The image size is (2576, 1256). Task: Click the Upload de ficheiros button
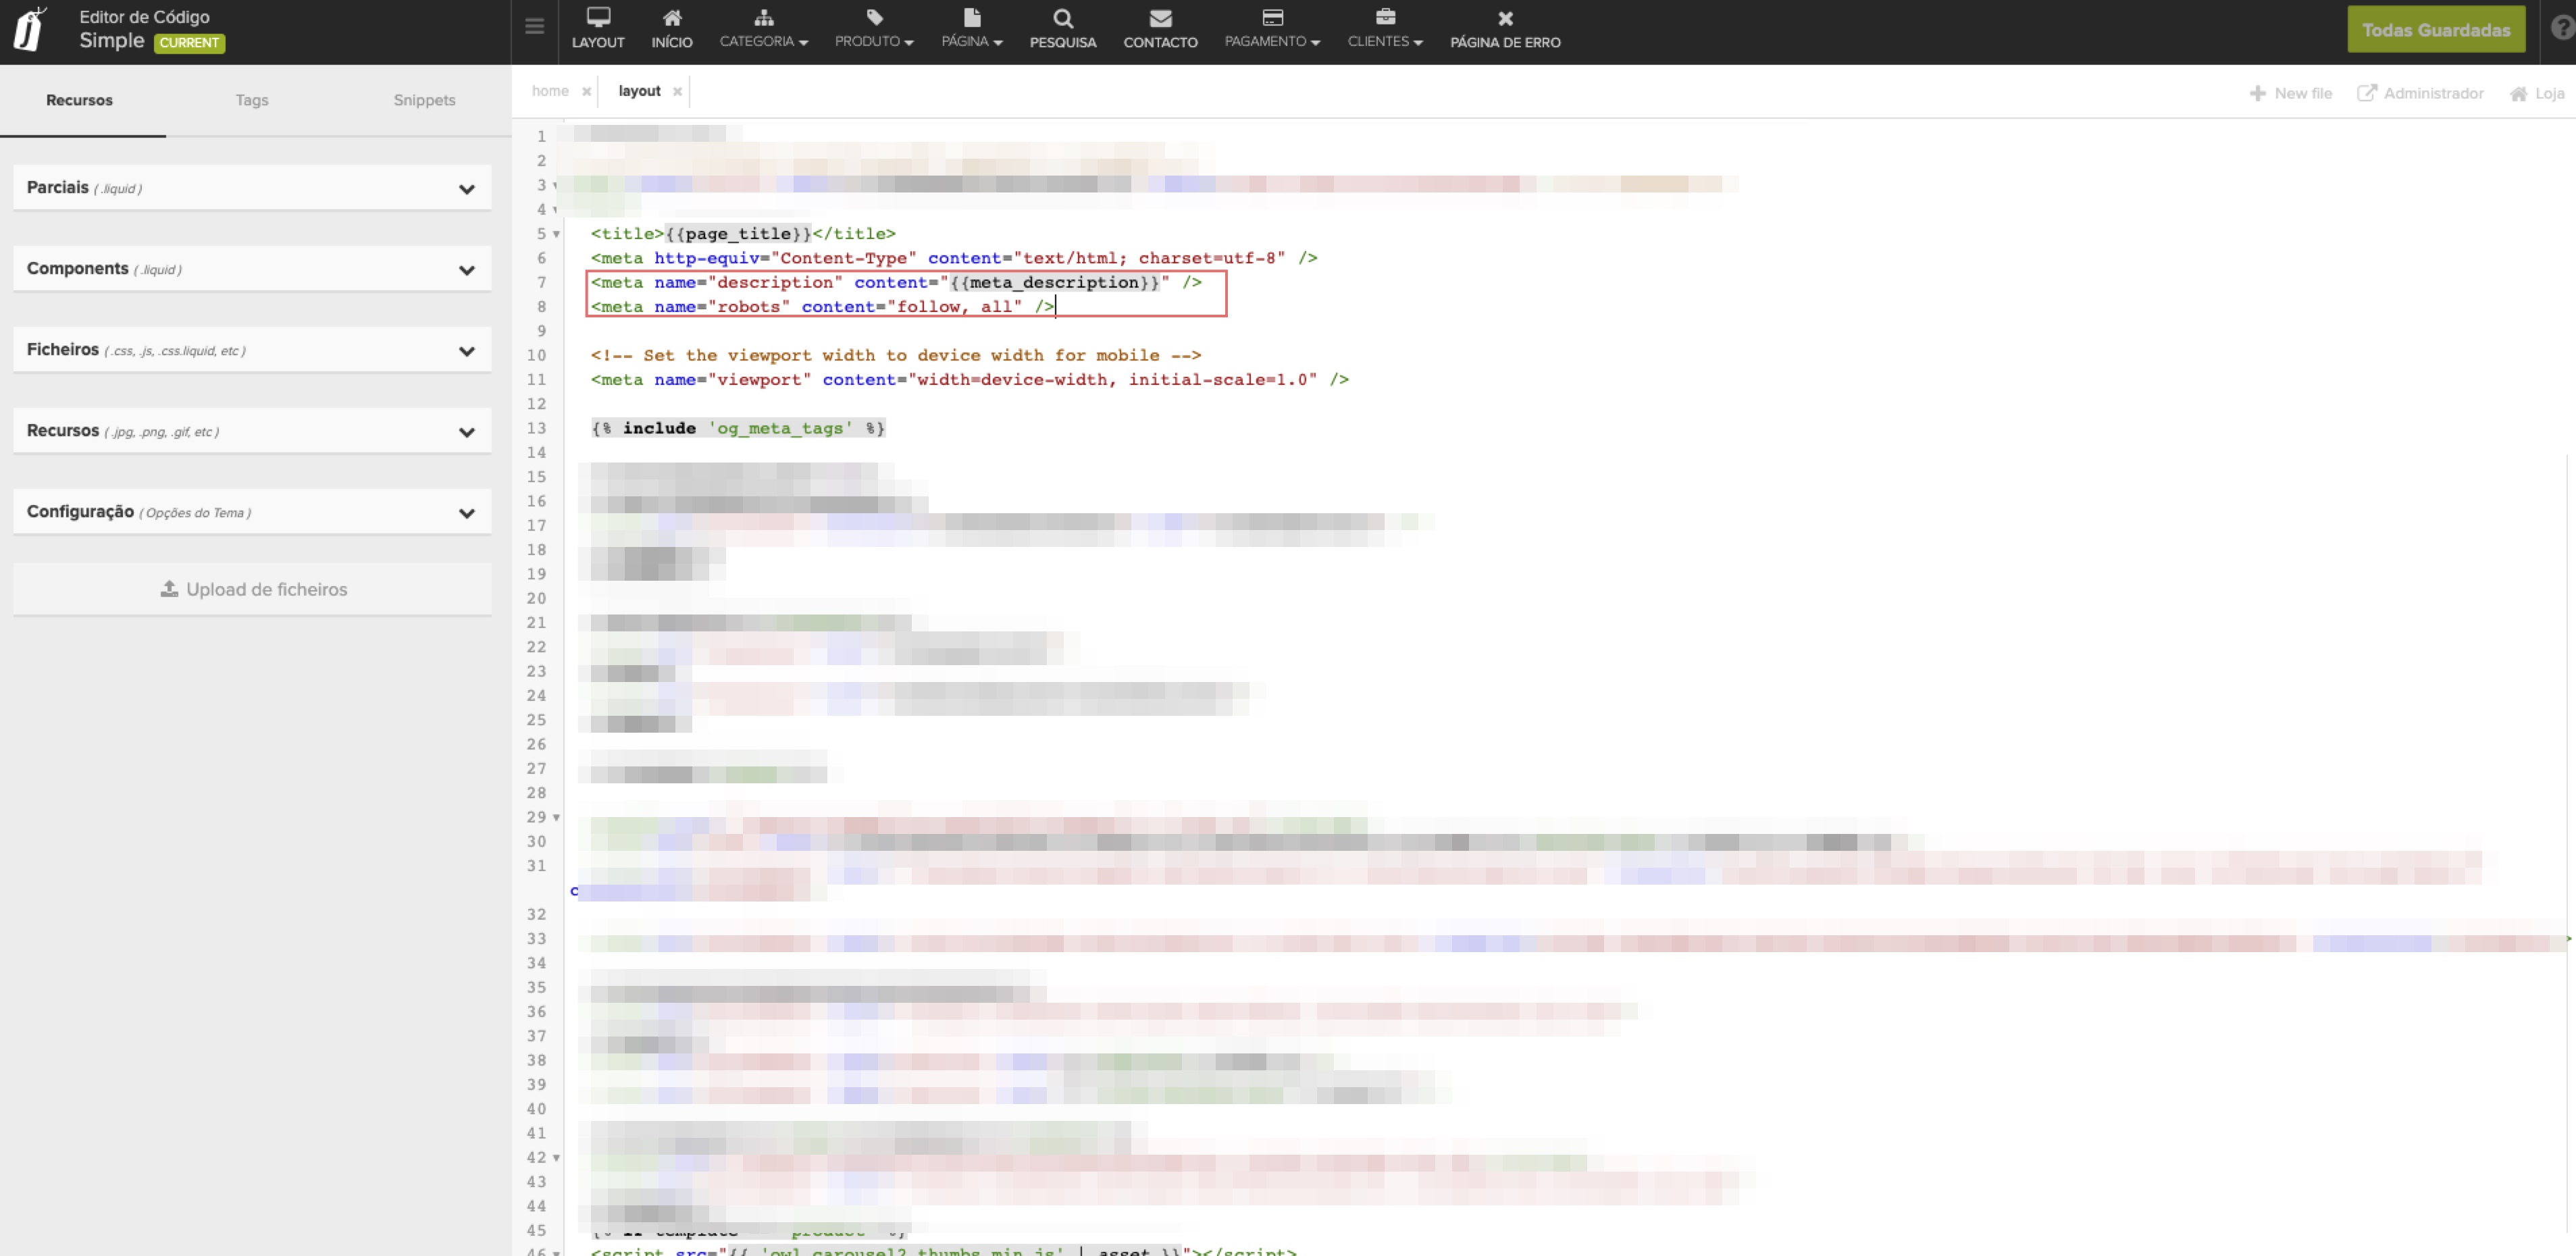[252, 589]
